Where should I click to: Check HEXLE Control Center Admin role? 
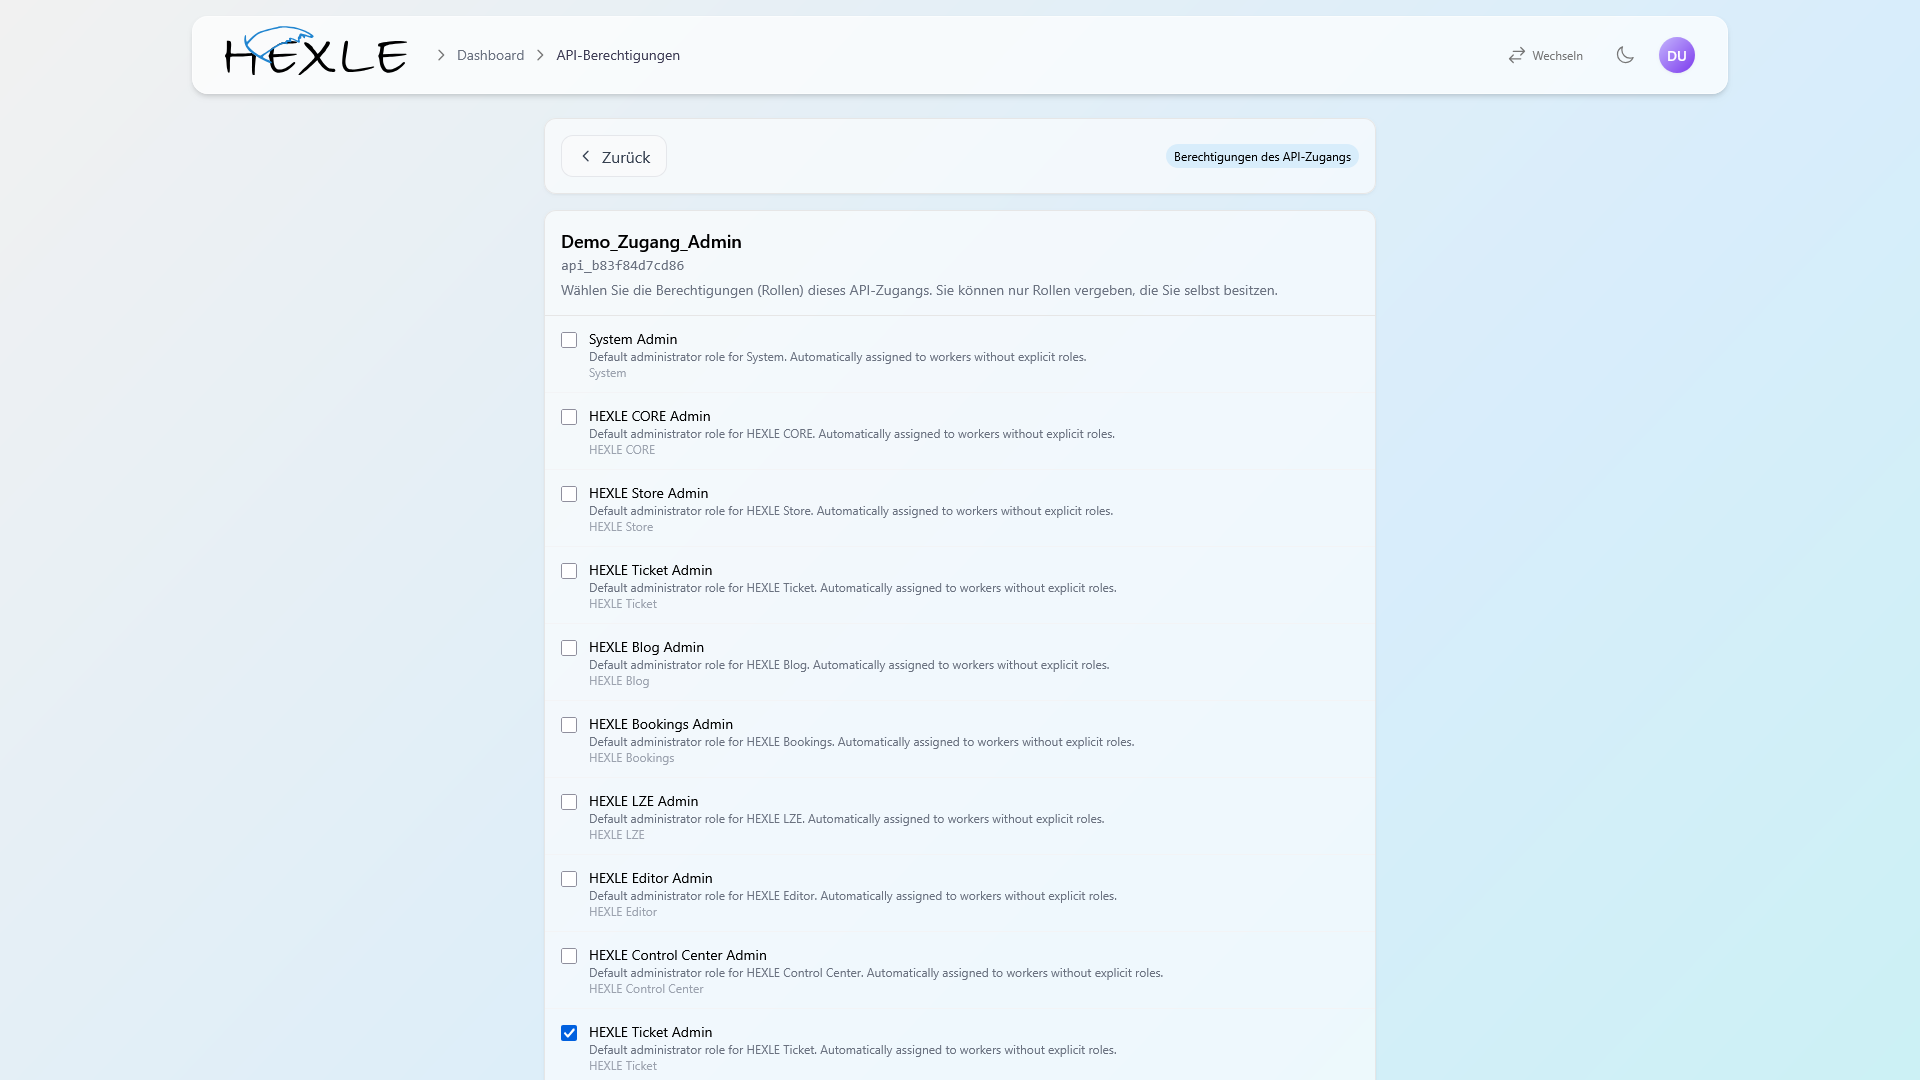569,956
